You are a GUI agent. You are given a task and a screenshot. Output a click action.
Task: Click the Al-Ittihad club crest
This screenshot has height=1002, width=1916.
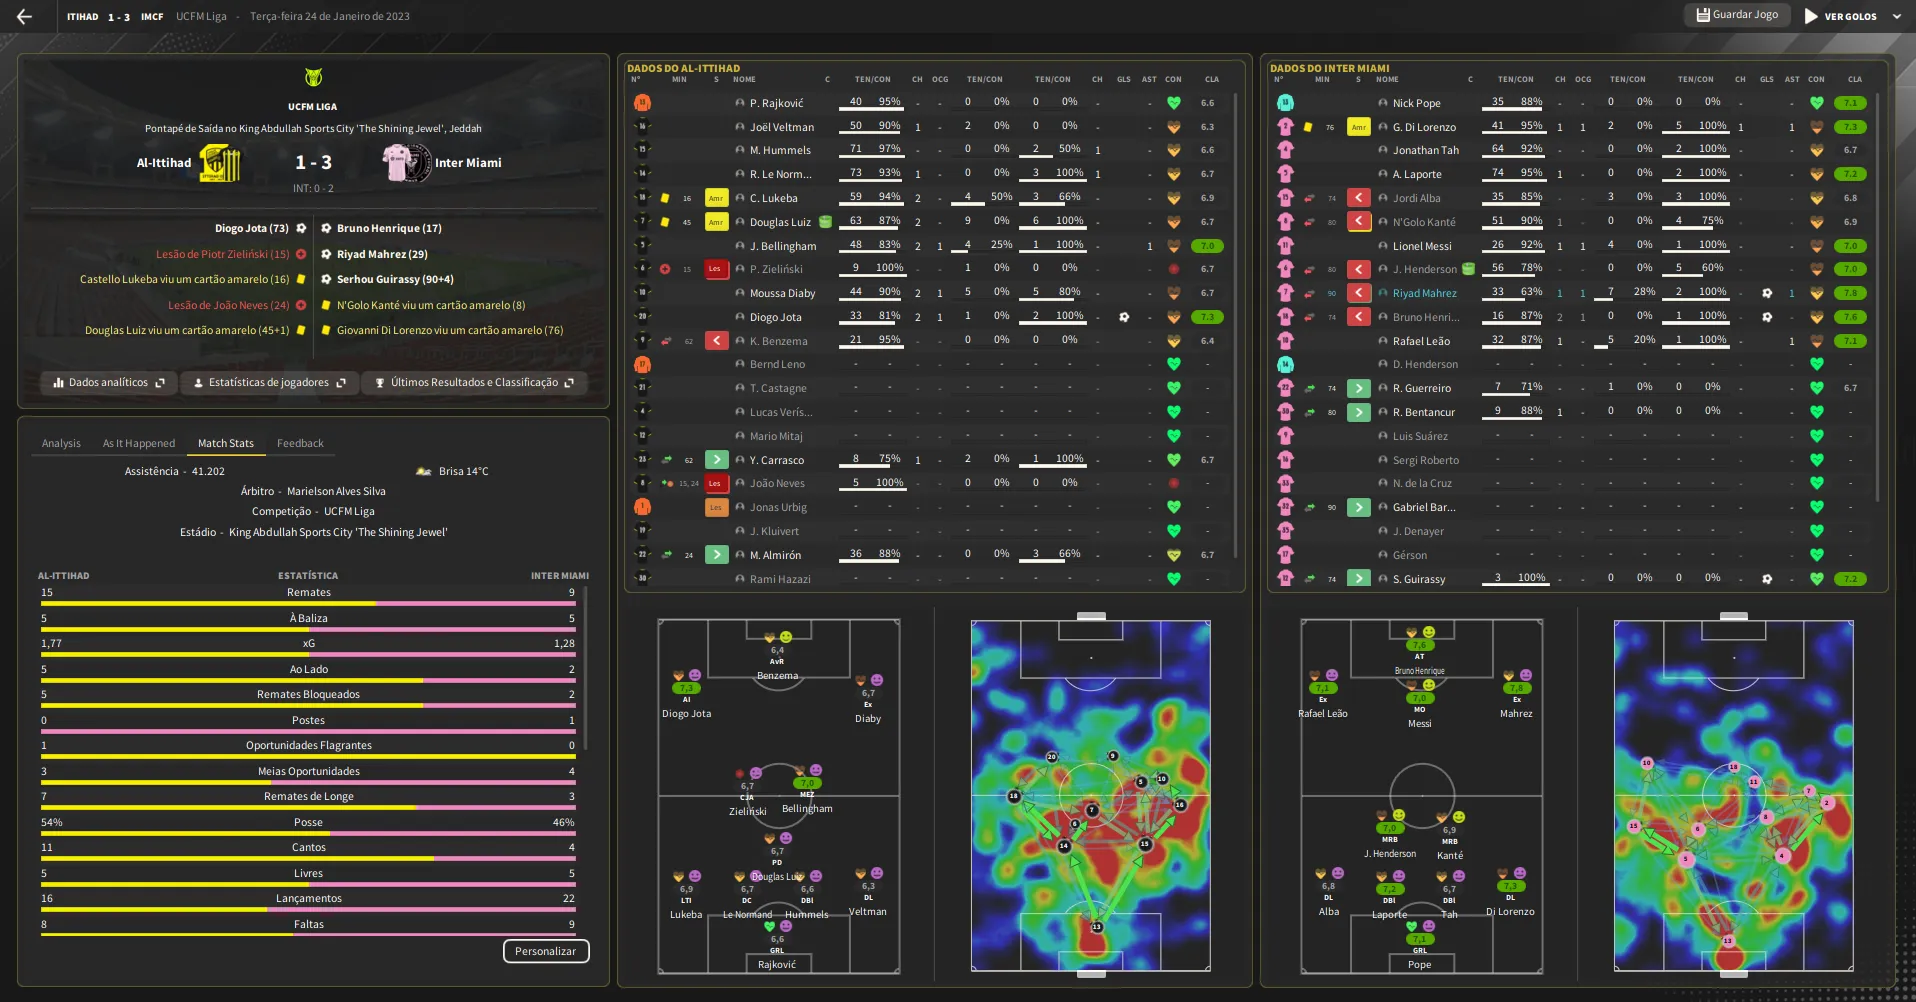point(220,163)
